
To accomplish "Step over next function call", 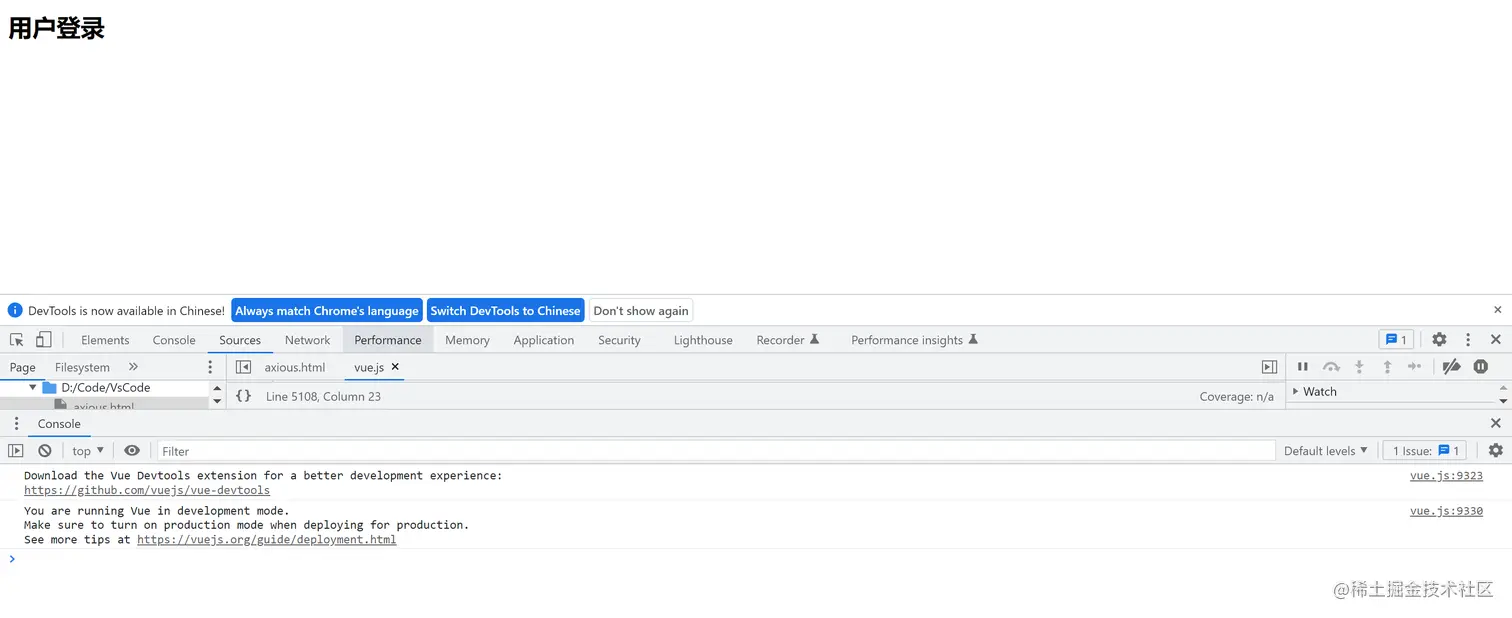I will point(1331,367).
